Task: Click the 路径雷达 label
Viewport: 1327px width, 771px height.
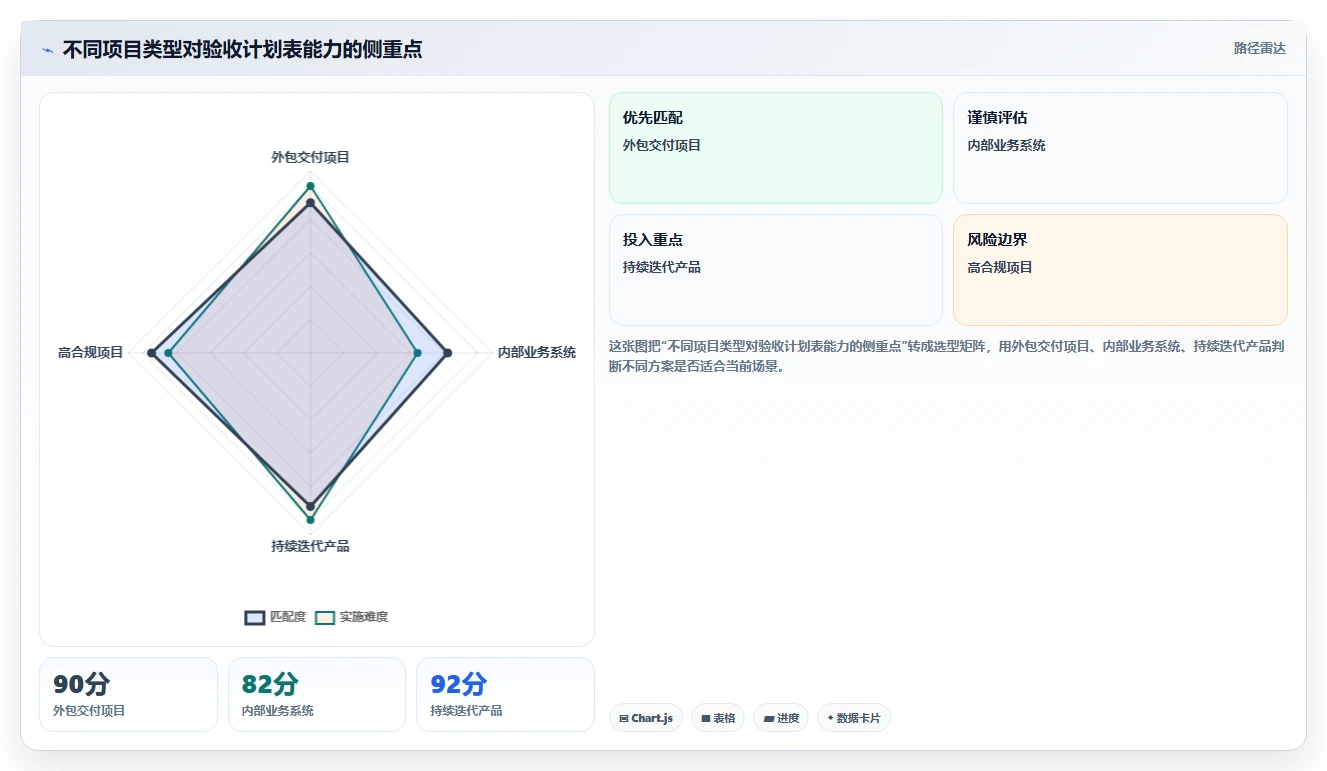Action: [x=1259, y=48]
